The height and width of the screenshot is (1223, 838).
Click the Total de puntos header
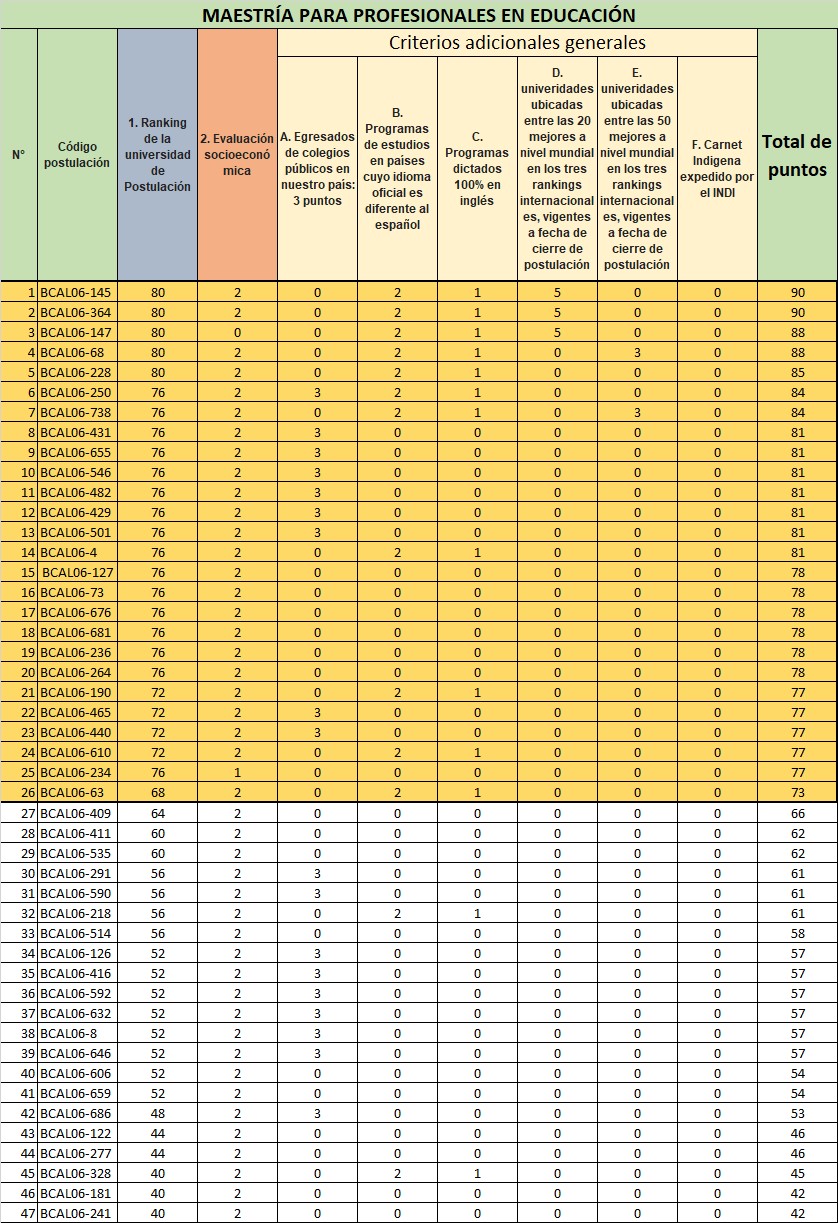click(797, 155)
